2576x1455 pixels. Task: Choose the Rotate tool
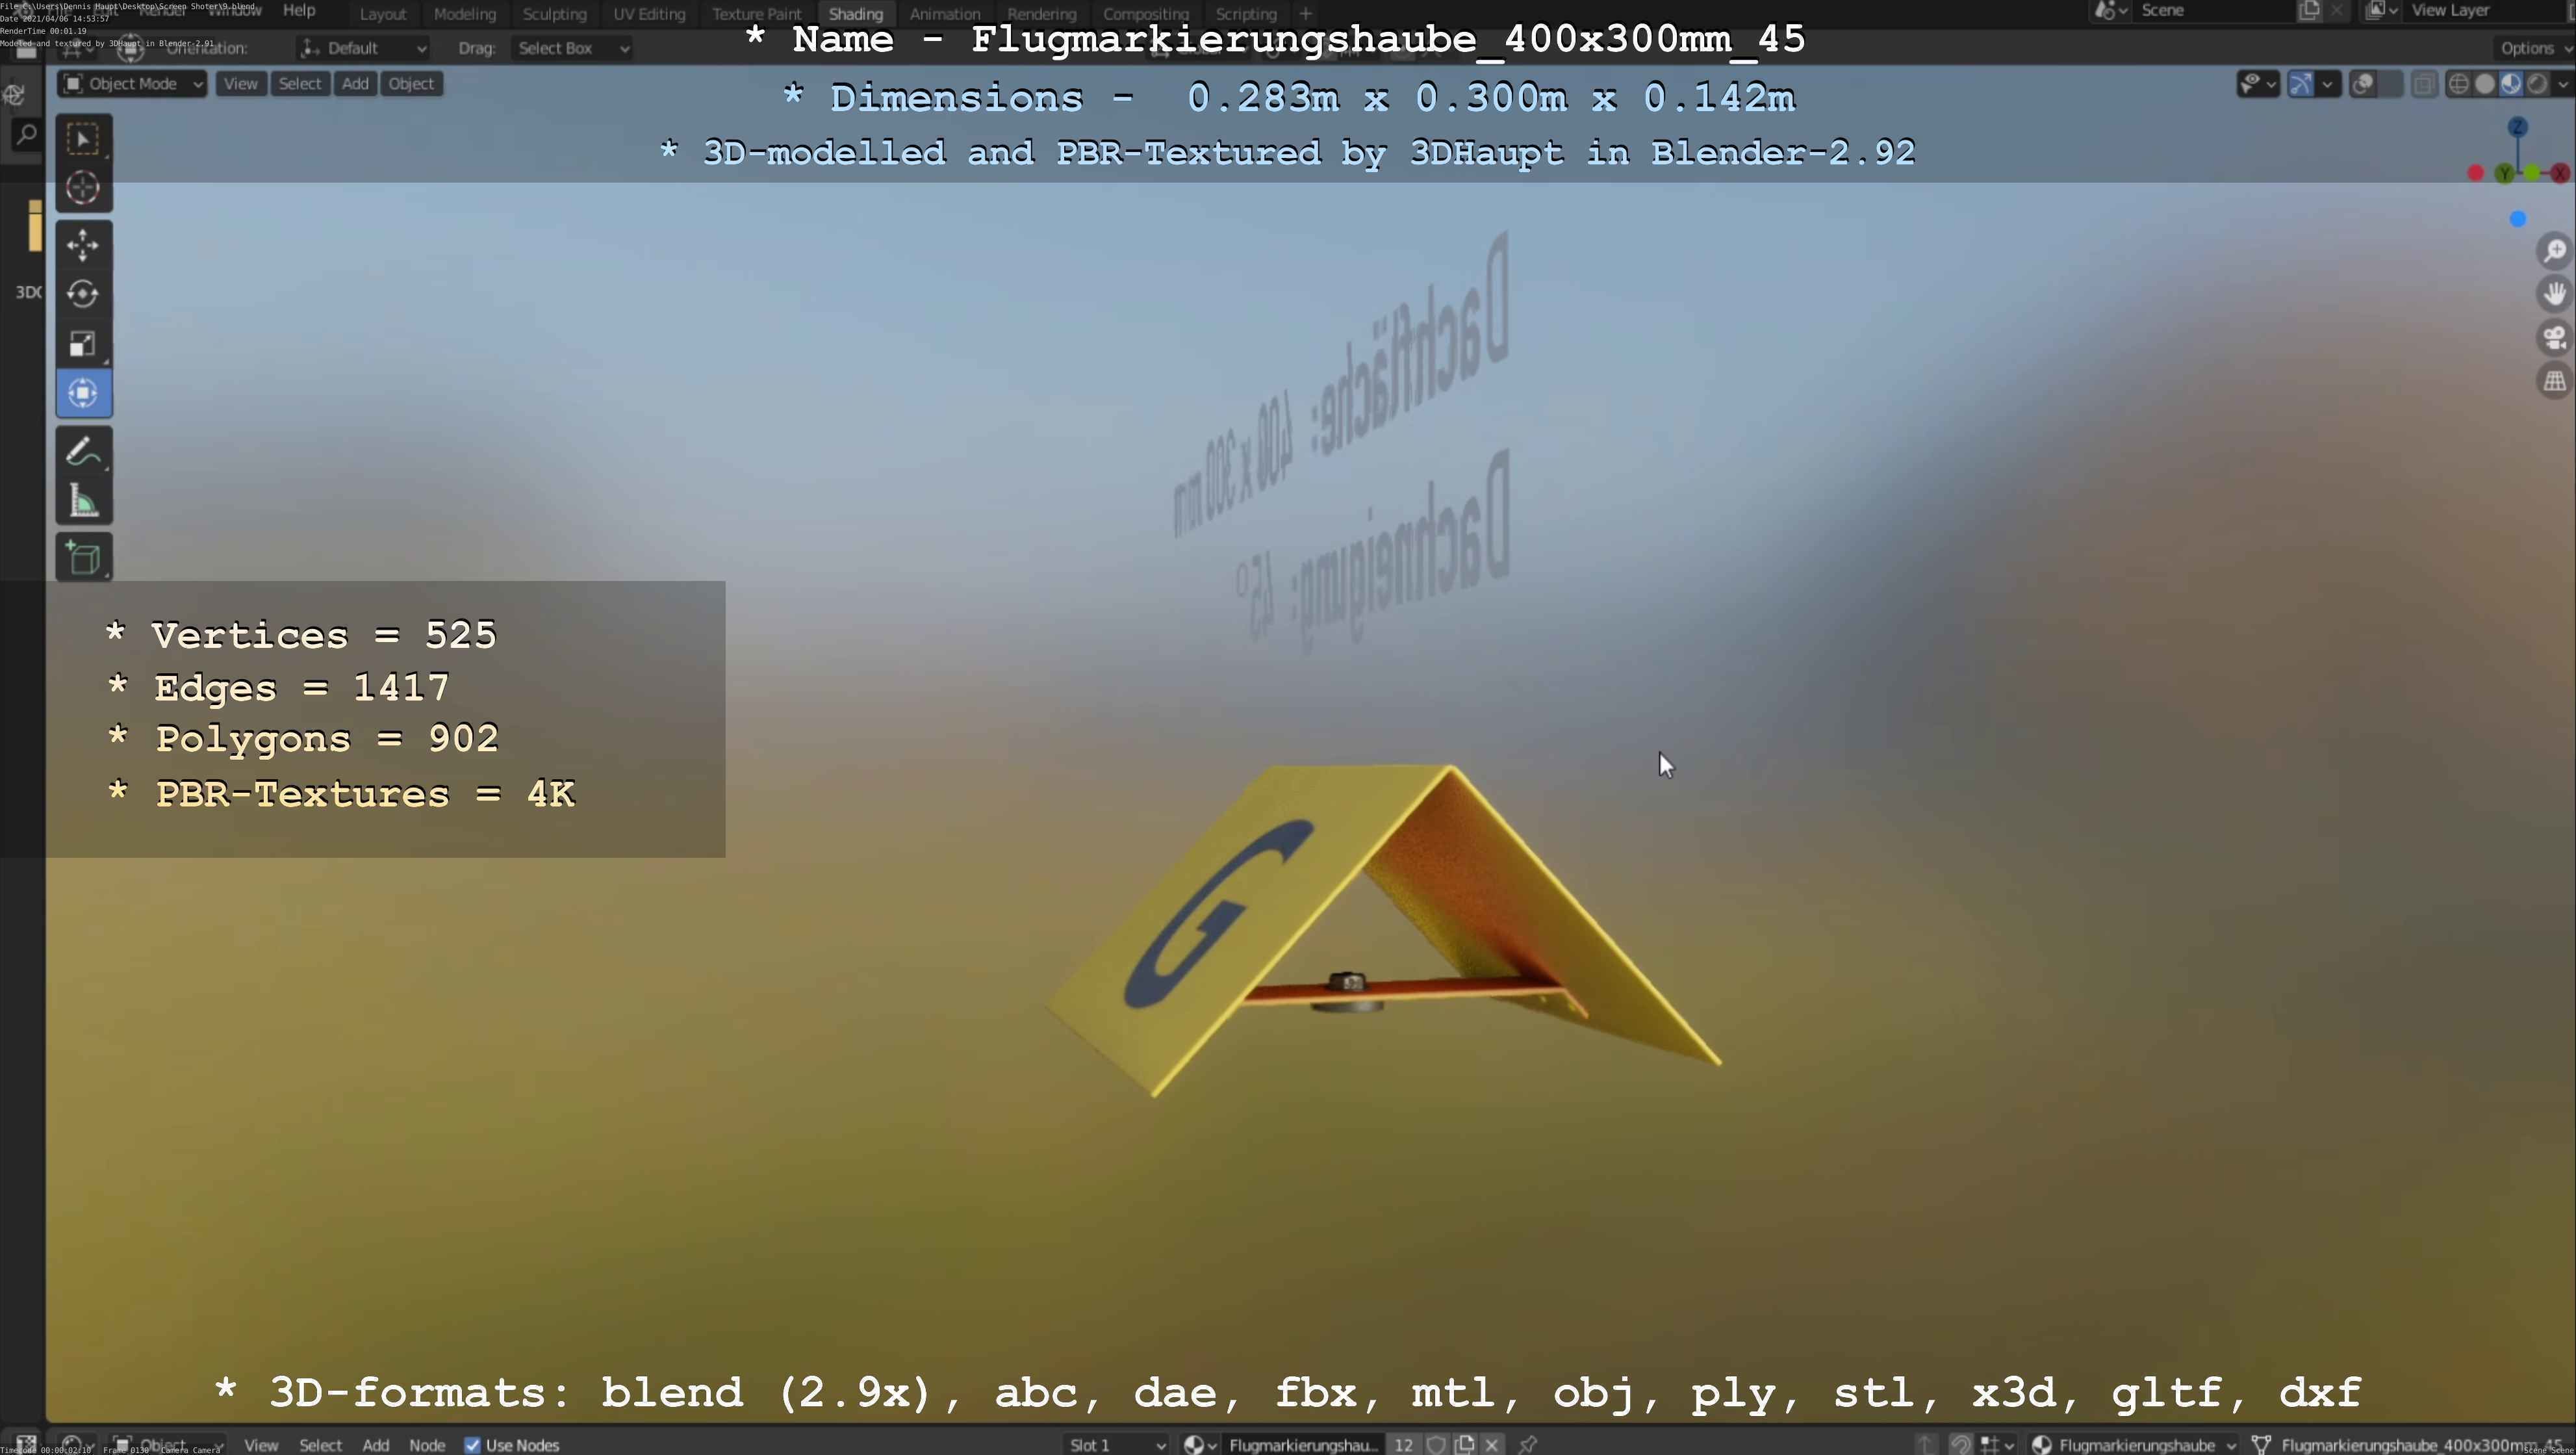[83, 294]
